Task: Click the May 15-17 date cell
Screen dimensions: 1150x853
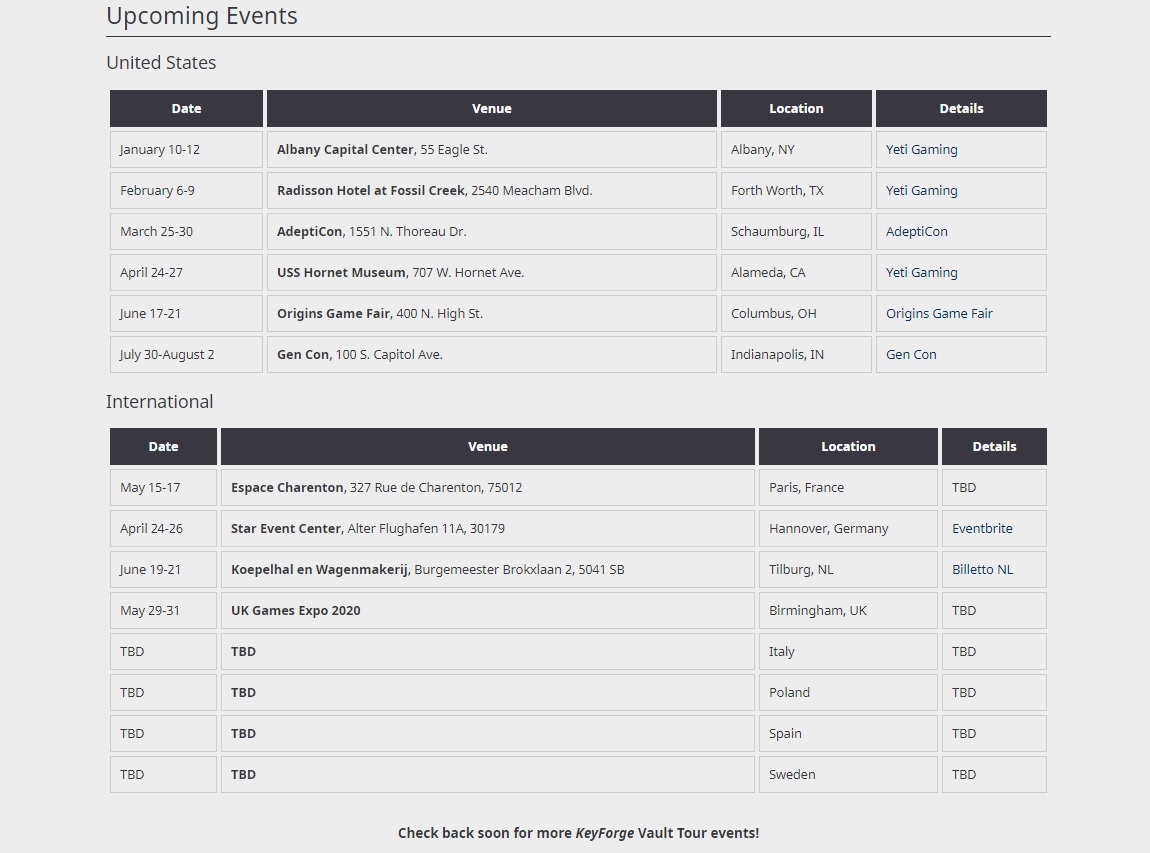Action: pos(164,488)
